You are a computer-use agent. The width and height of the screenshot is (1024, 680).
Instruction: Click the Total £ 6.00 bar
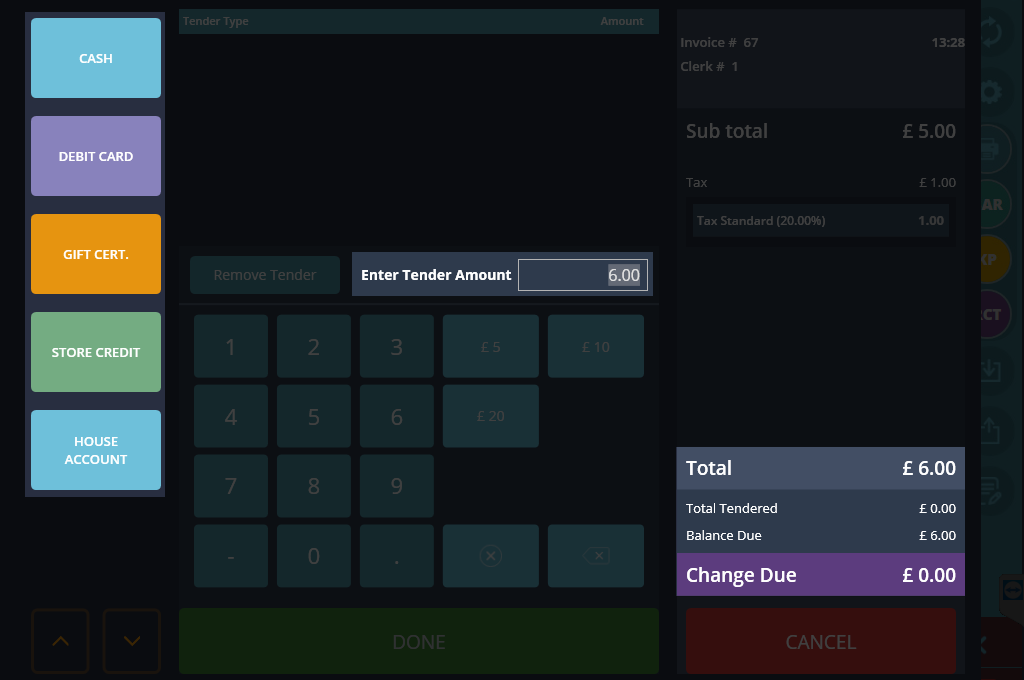(820, 468)
